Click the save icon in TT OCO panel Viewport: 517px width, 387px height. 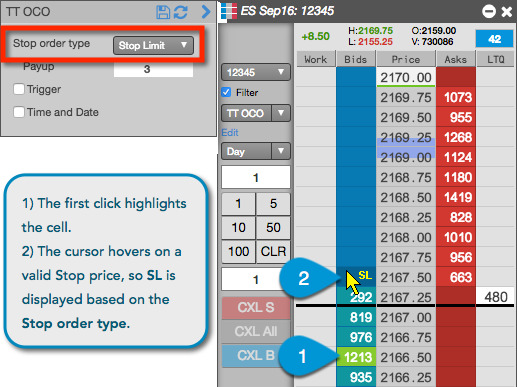click(x=163, y=12)
